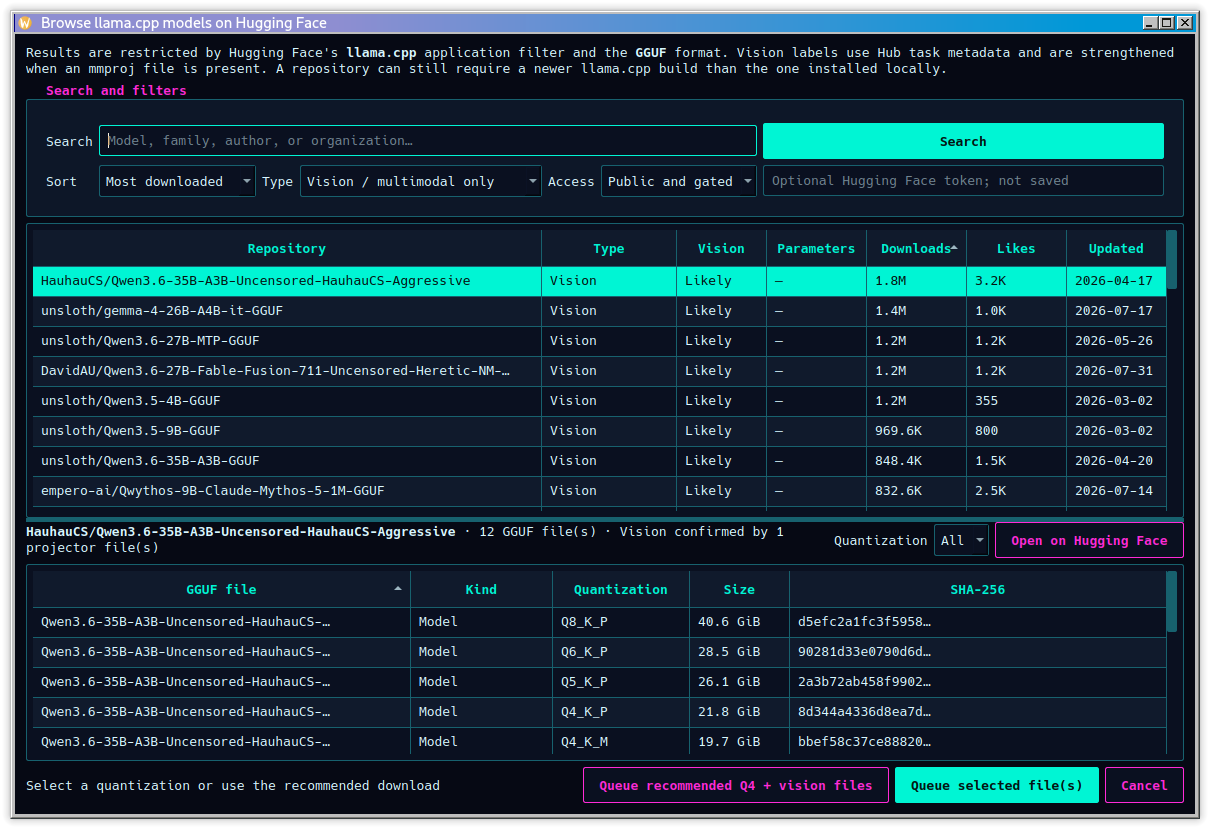Open the Quantization 'All' dropdown
Image resolution: width=1210 pixels, height=829 pixels.
pyautogui.click(x=961, y=540)
